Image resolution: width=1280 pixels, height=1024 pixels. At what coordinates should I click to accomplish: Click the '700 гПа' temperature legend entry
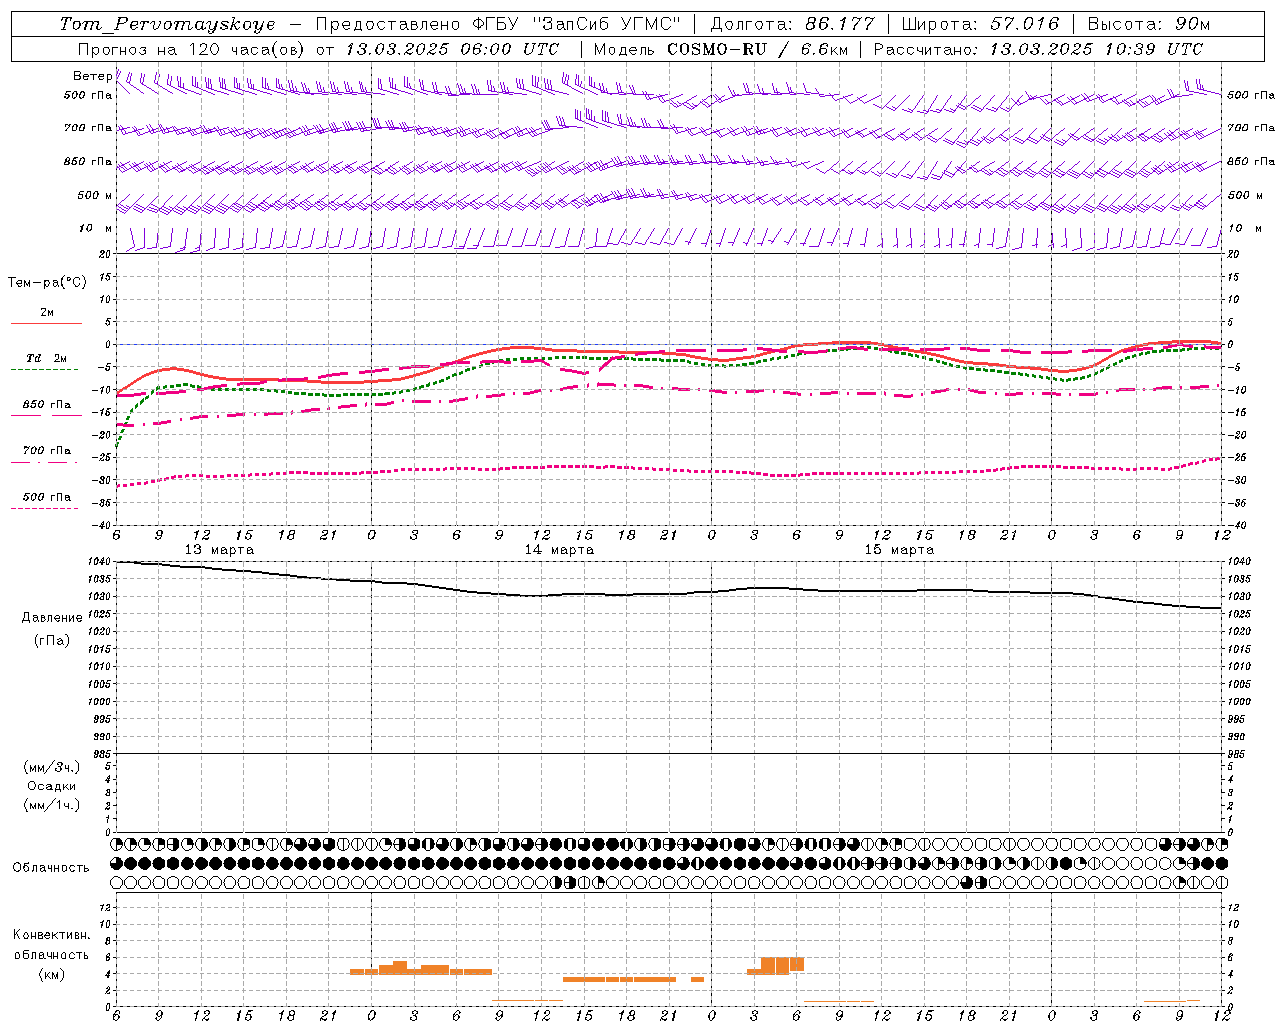click(x=47, y=451)
